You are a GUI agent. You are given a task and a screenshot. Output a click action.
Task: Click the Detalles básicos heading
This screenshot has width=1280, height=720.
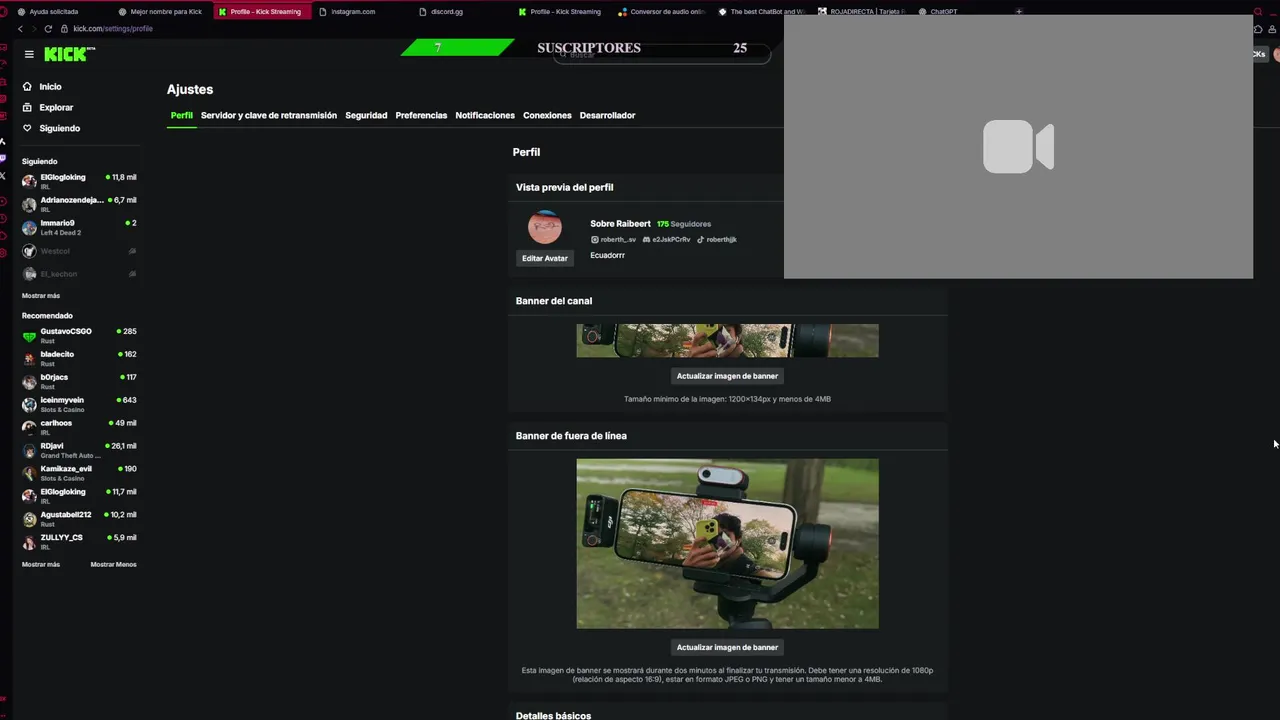[553, 715]
